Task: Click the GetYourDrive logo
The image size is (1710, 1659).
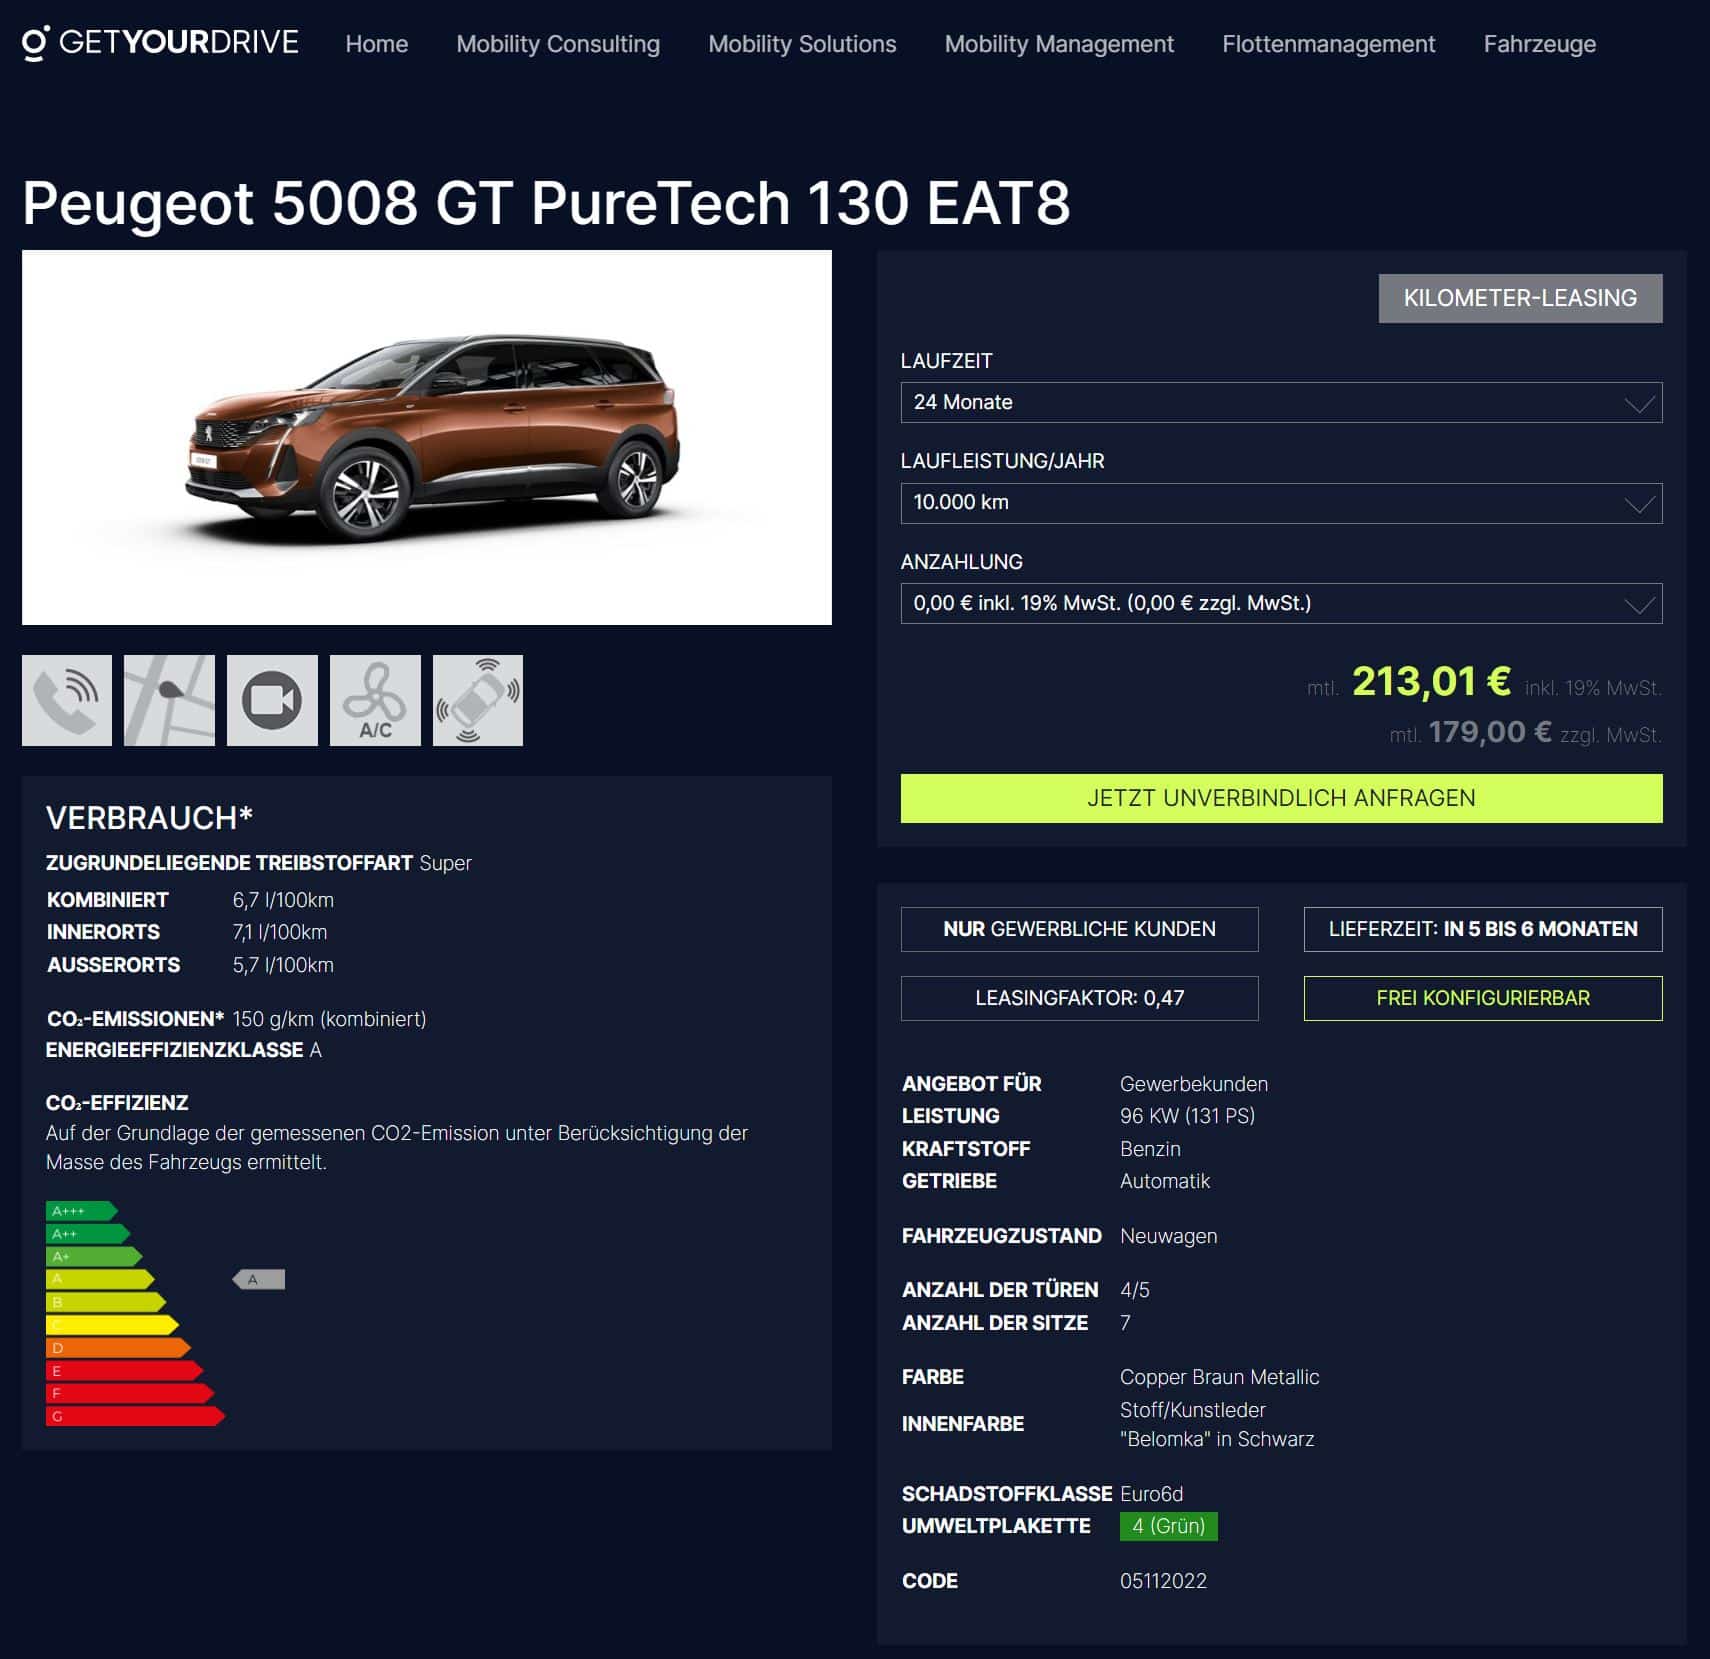Action: click(160, 43)
